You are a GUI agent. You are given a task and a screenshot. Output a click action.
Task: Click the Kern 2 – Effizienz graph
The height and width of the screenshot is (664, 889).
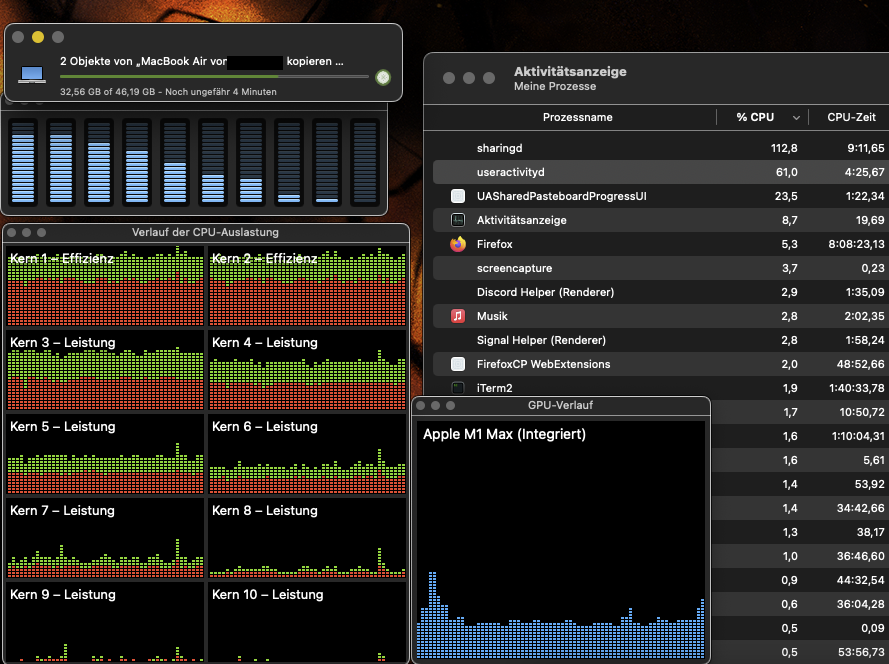tap(307, 286)
